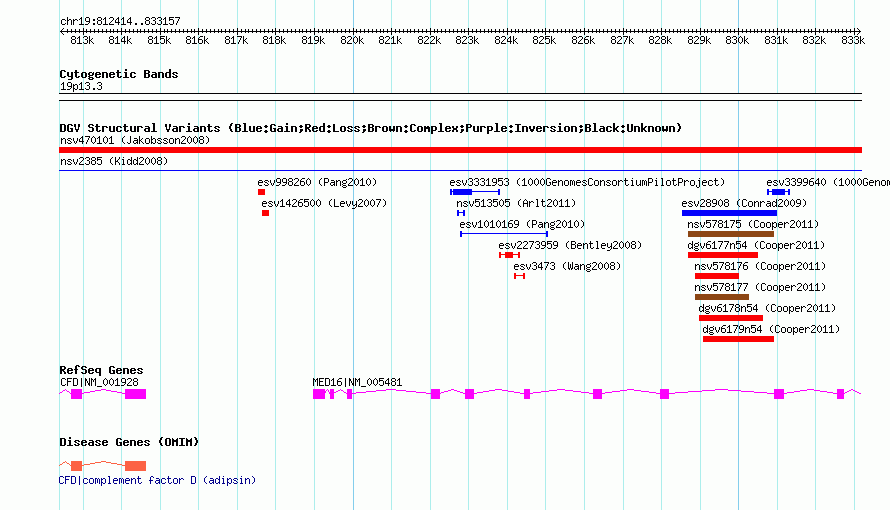Click the first CFD exon in OMIM track
Screen dimensions: 890x510
[77, 466]
